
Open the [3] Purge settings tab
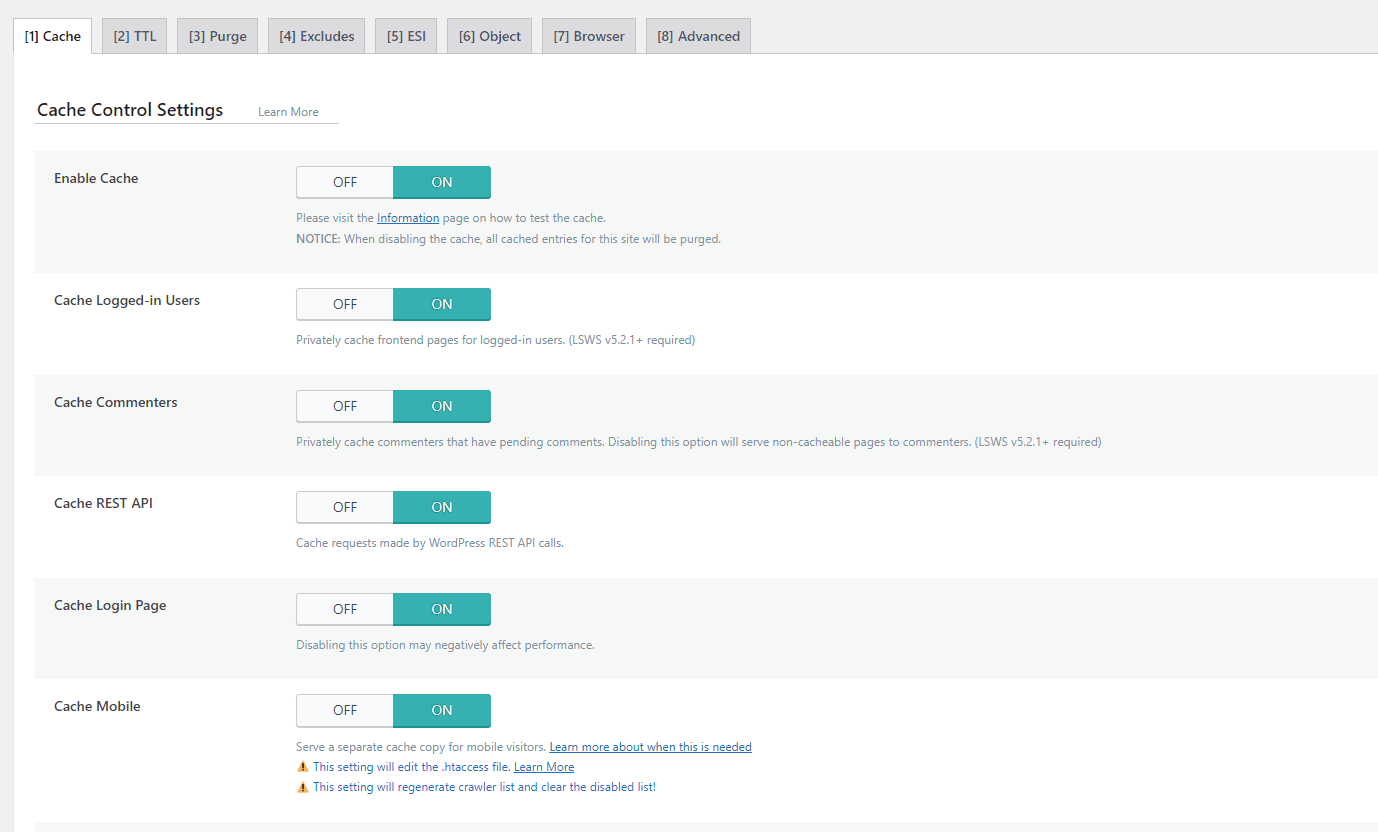[217, 35]
